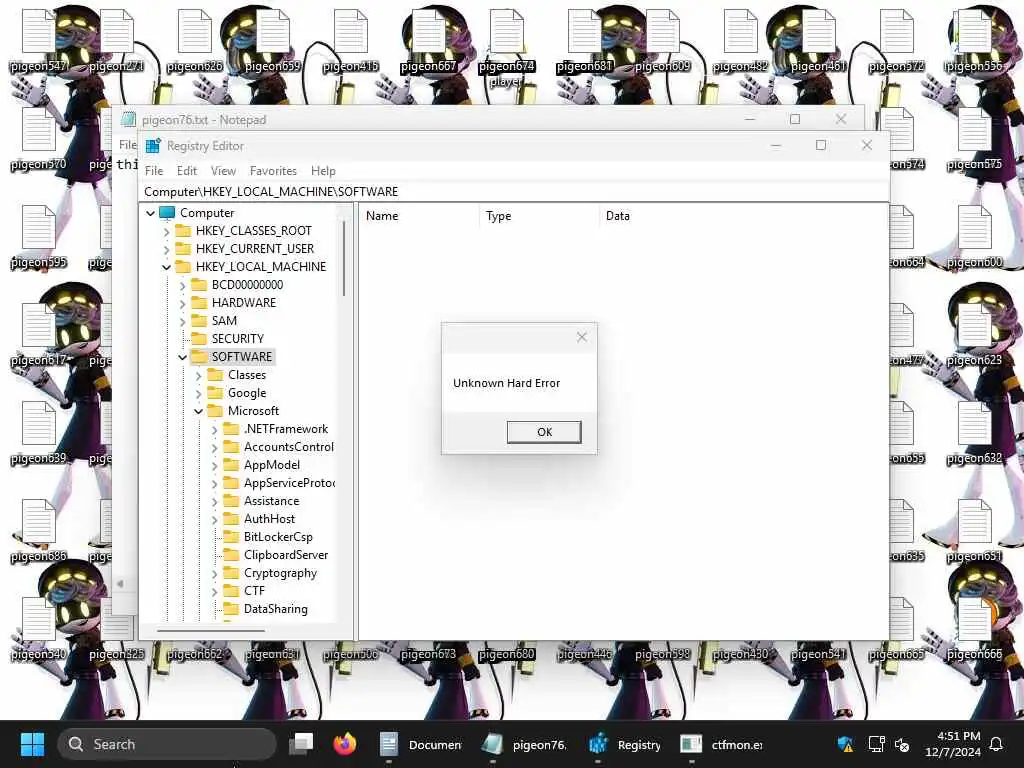This screenshot has width=1024, height=768.
Task: Expand the HARDWARE key
Action: click(183, 303)
